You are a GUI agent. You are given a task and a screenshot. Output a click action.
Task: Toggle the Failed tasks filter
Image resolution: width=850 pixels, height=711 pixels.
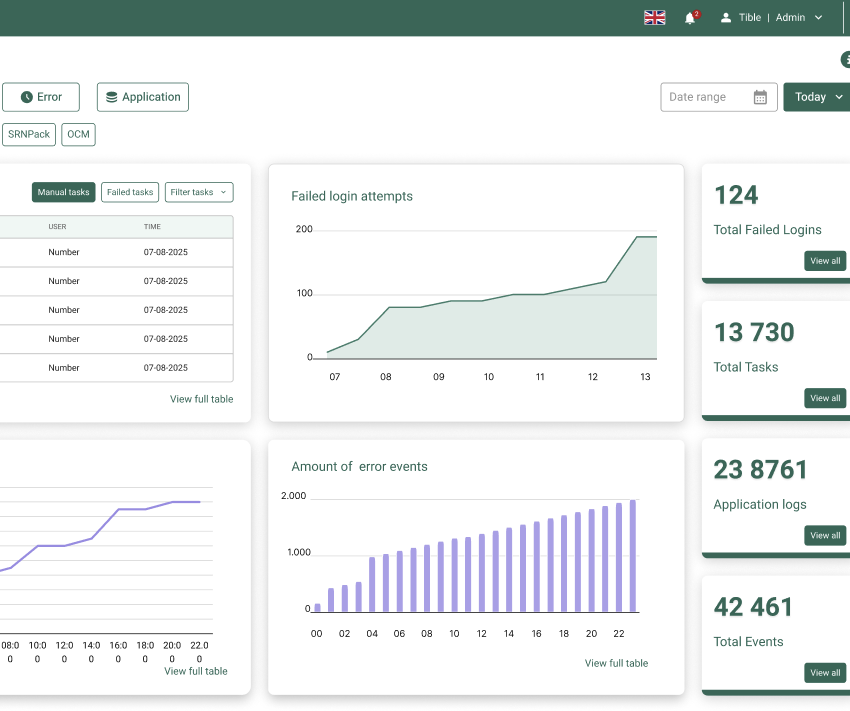point(130,192)
